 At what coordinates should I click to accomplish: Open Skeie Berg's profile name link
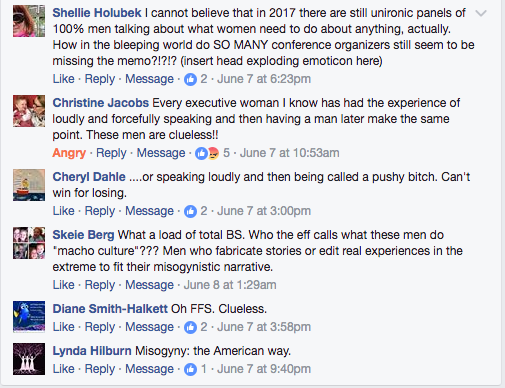(x=83, y=235)
